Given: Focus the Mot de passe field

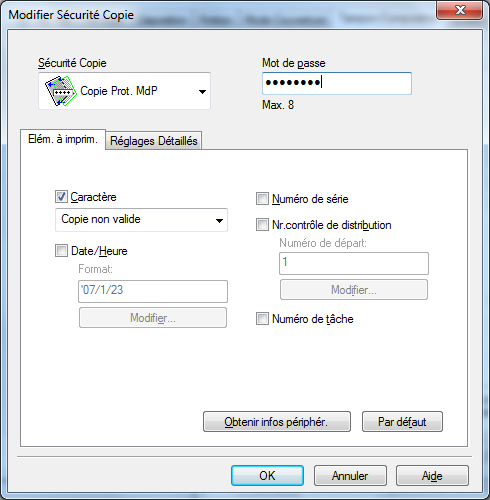Looking at the screenshot, I should 337,83.
